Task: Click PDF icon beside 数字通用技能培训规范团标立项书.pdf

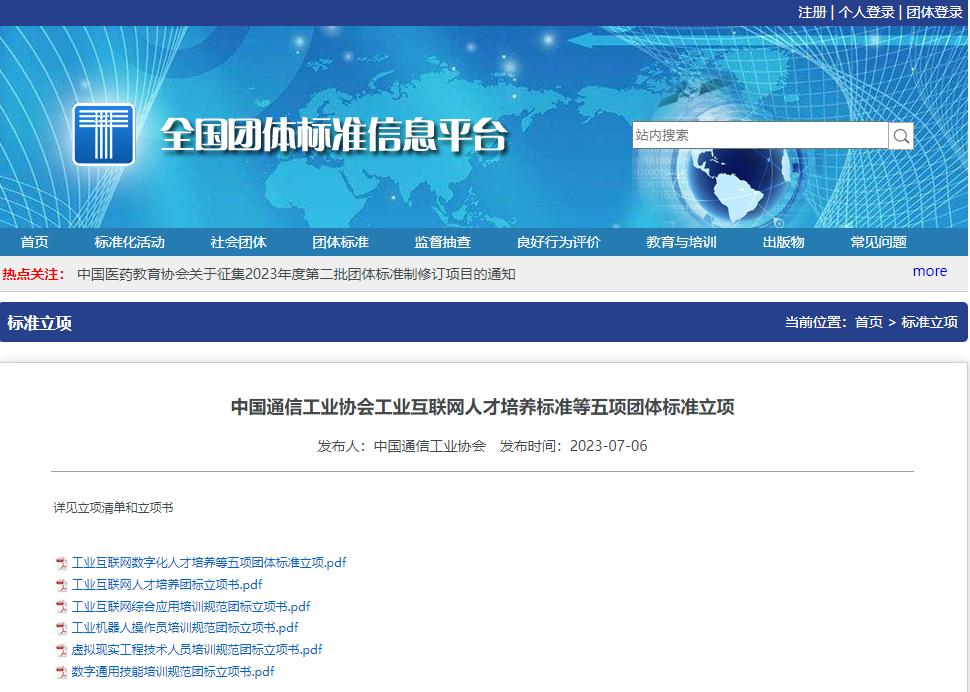Action: click(x=61, y=672)
